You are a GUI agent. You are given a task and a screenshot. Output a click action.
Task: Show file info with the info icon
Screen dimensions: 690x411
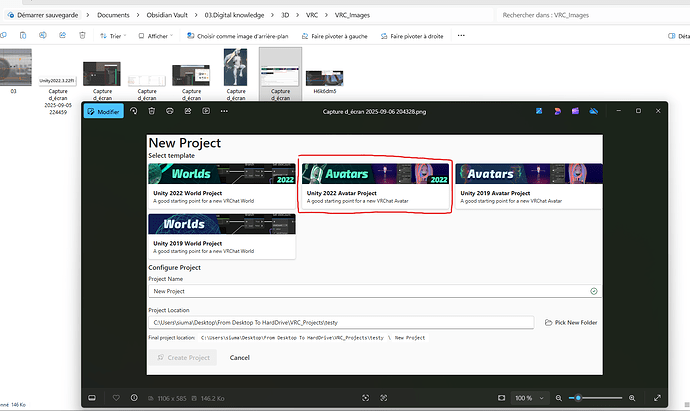click(135, 398)
